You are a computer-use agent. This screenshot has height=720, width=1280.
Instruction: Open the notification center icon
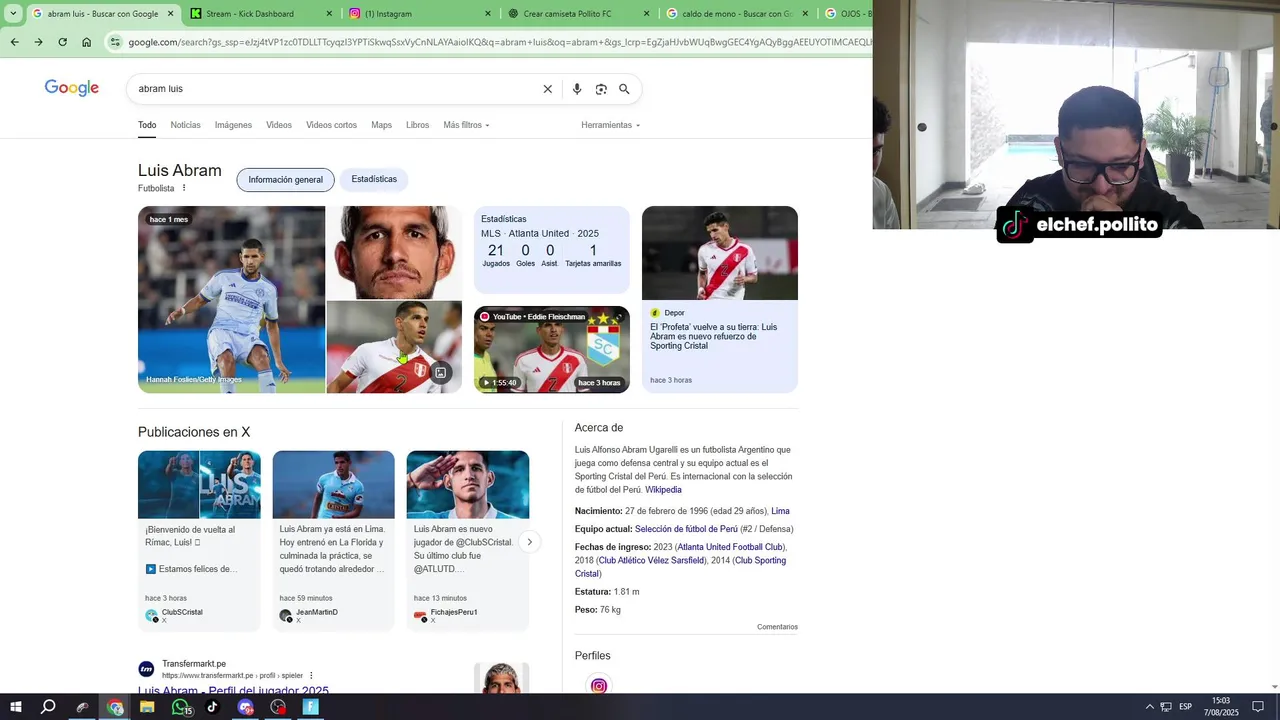pos(1258,707)
